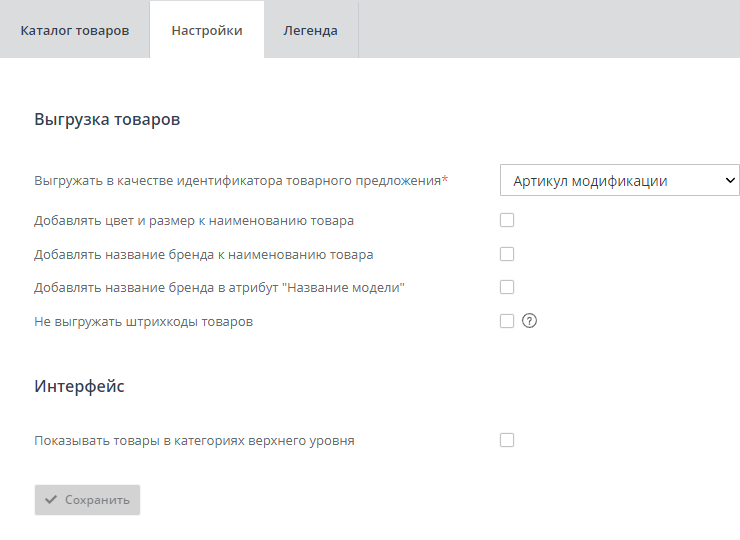This screenshot has width=740, height=540.
Task: Click the checkmark icon on Сохранить button
Action: tap(51, 500)
